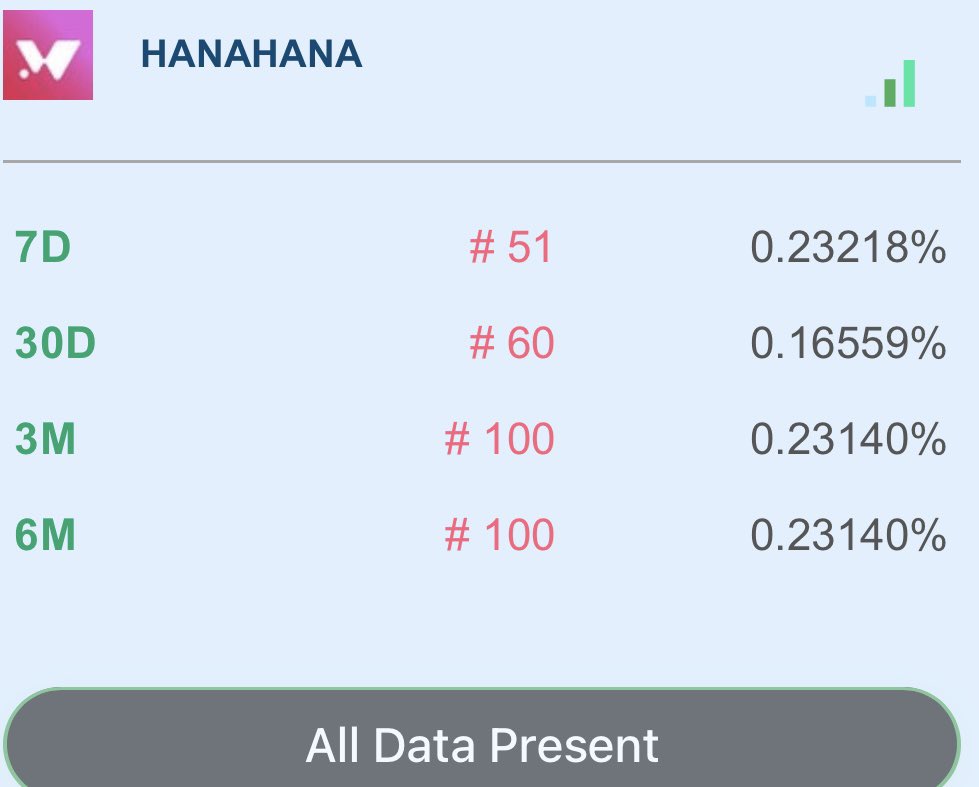Image resolution: width=979 pixels, height=787 pixels.
Task: Select the 30D period label
Action: (x=55, y=342)
